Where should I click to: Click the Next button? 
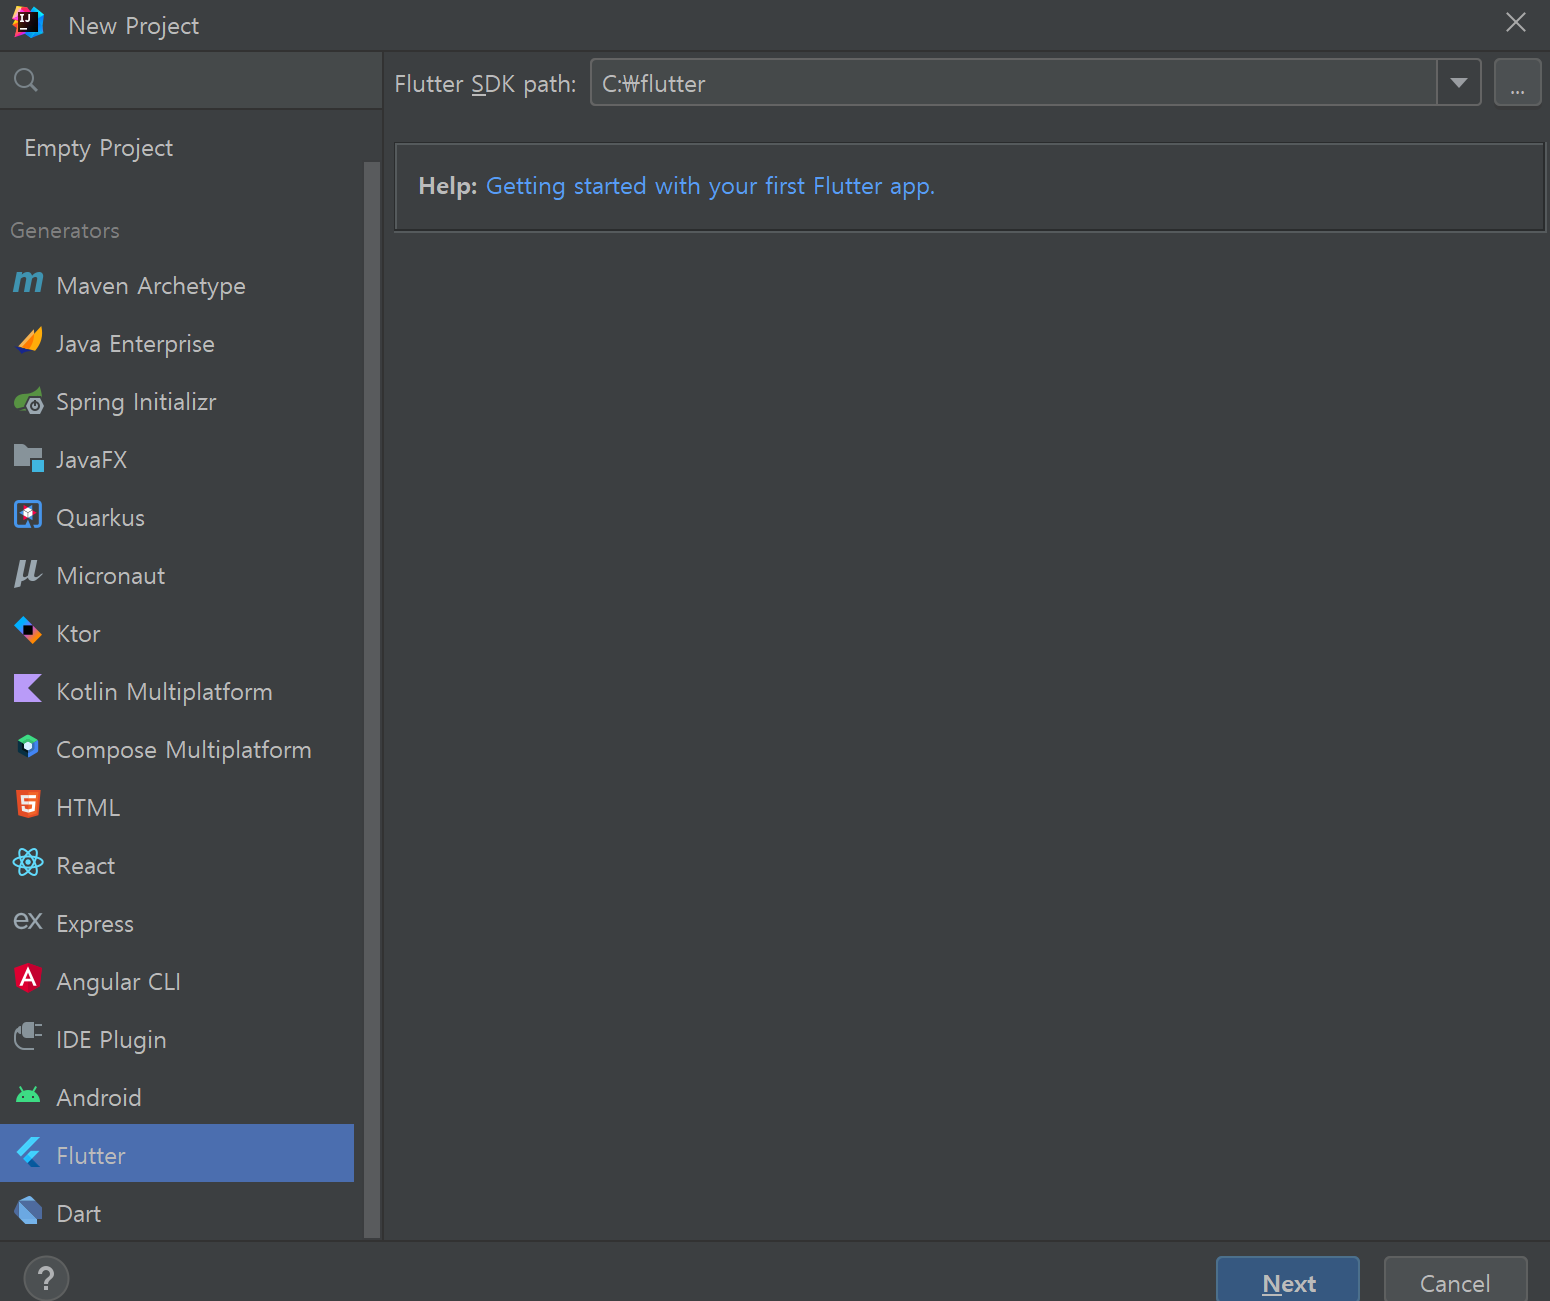click(x=1288, y=1281)
